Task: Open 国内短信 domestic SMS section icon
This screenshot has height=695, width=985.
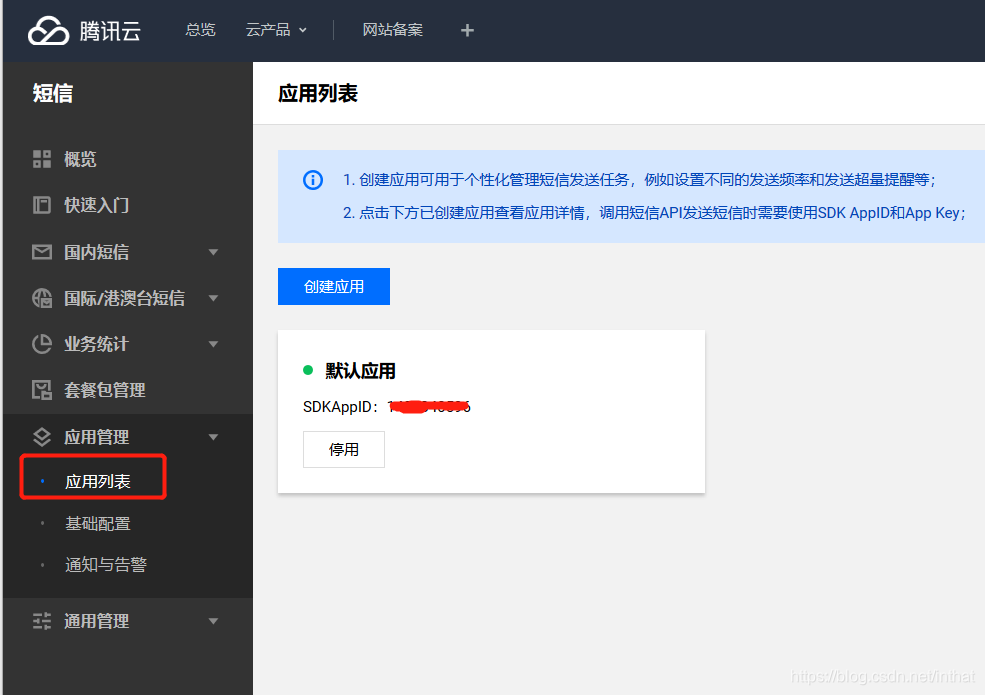Action: click(x=42, y=251)
